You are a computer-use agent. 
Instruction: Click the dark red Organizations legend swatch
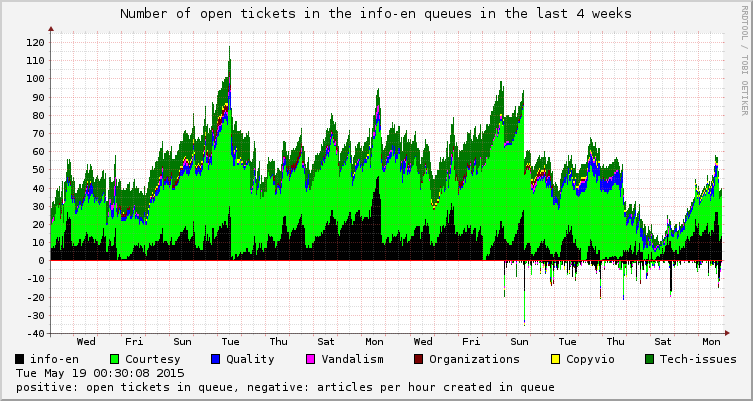pos(418,359)
